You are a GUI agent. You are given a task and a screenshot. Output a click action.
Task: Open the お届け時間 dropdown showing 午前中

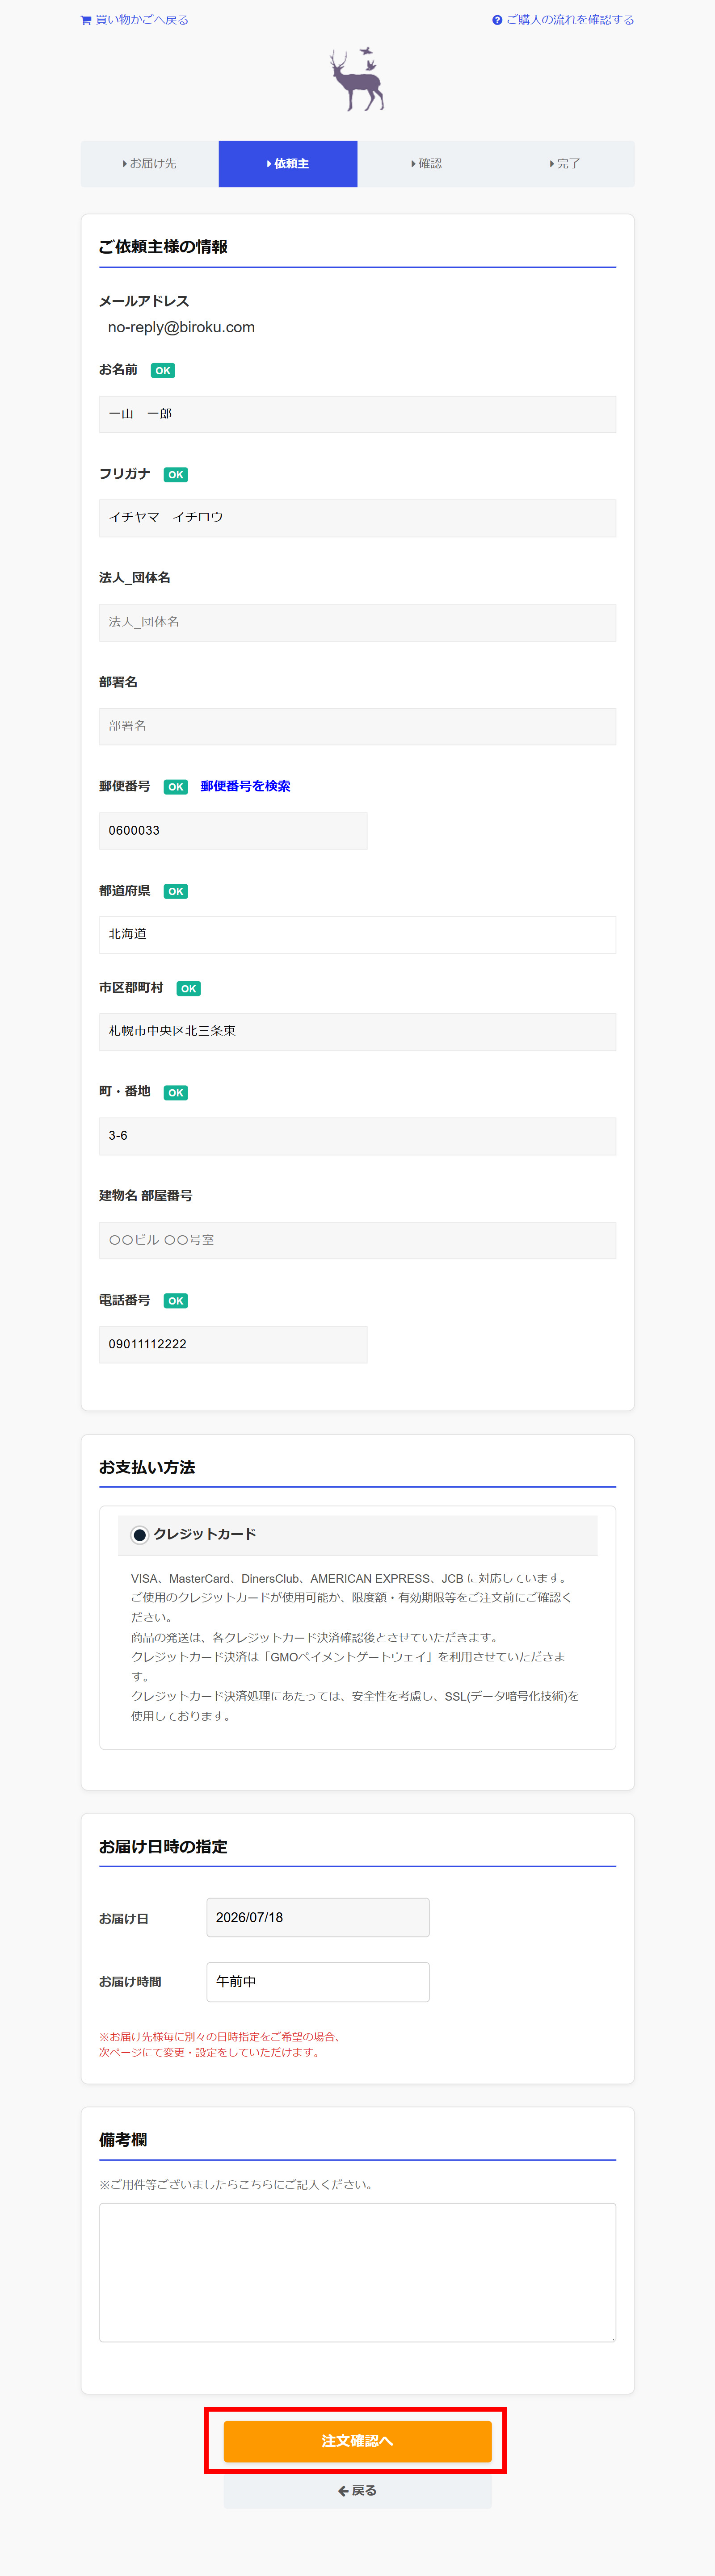[x=318, y=1981]
